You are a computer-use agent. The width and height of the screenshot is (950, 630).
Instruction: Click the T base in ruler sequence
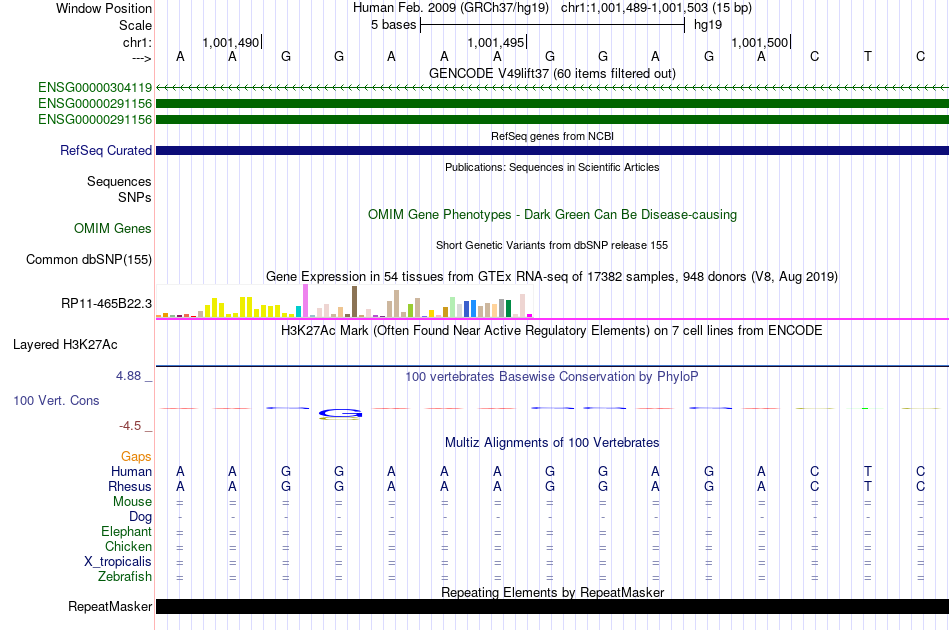[x=868, y=56]
